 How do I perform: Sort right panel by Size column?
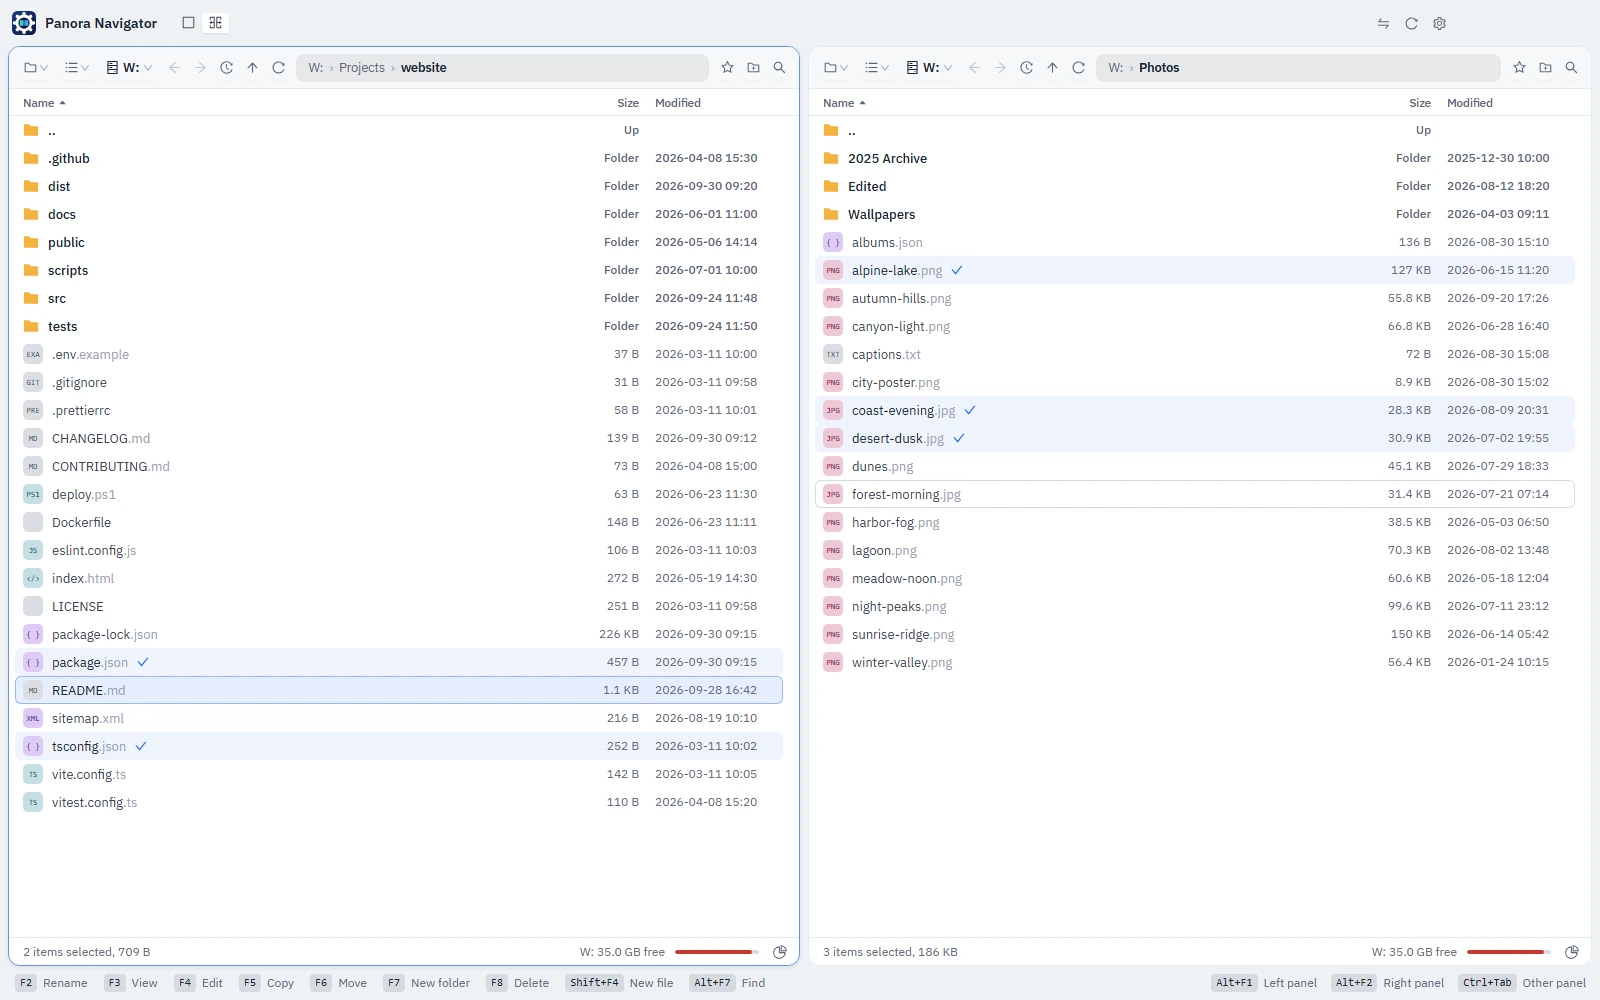coord(1420,103)
